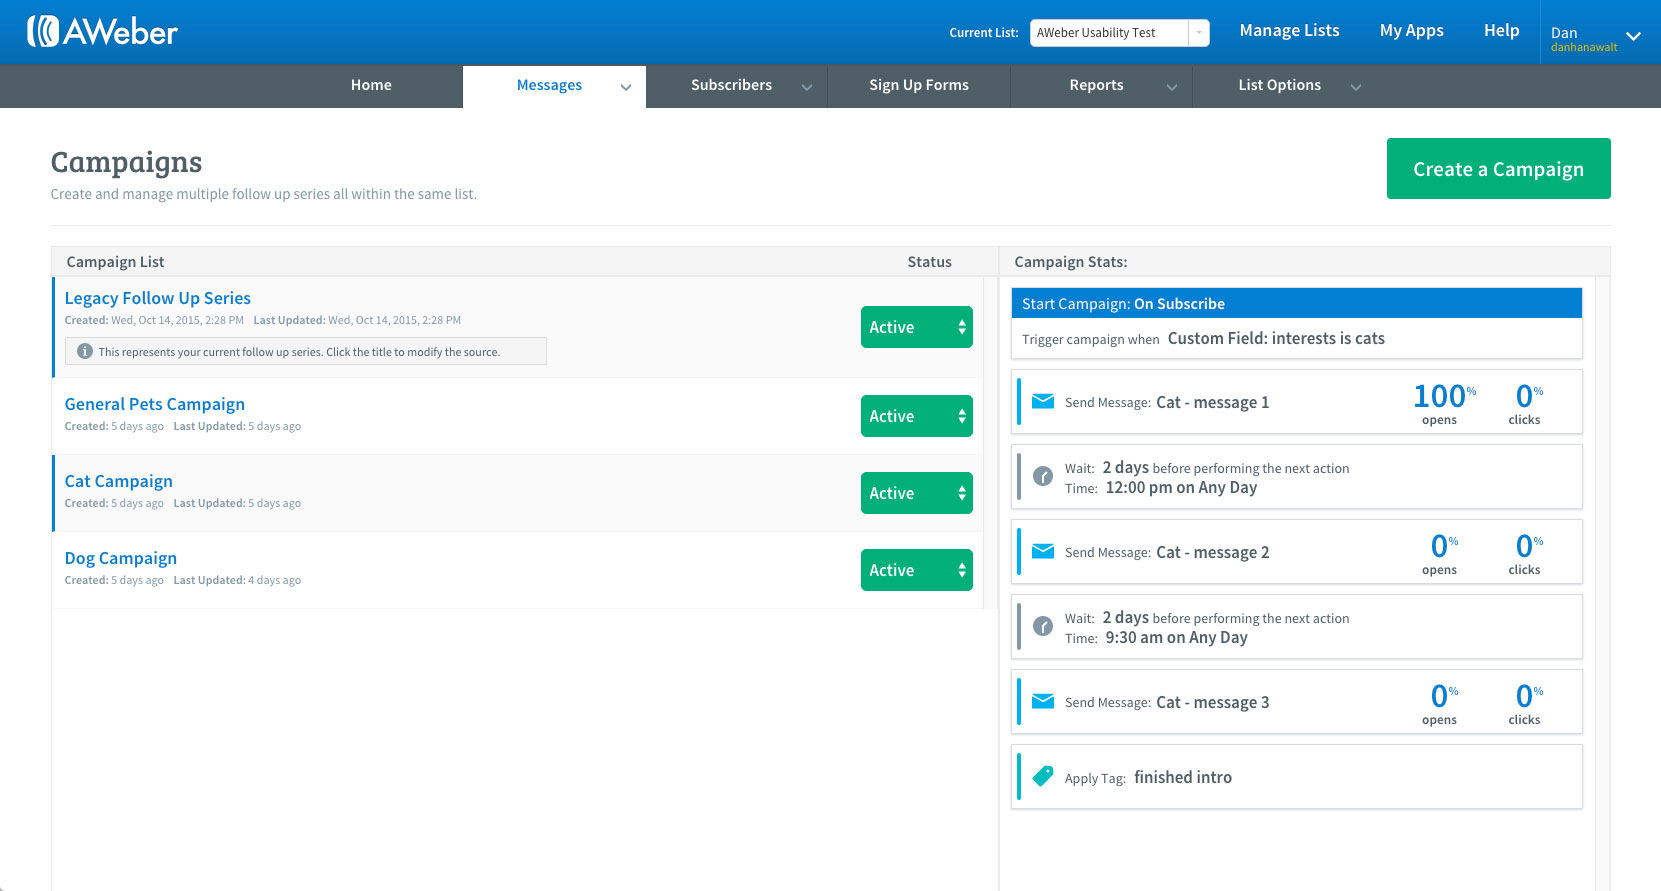Open Dog Campaign
The width and height of the screenshot is (1661, 891).
120,558
